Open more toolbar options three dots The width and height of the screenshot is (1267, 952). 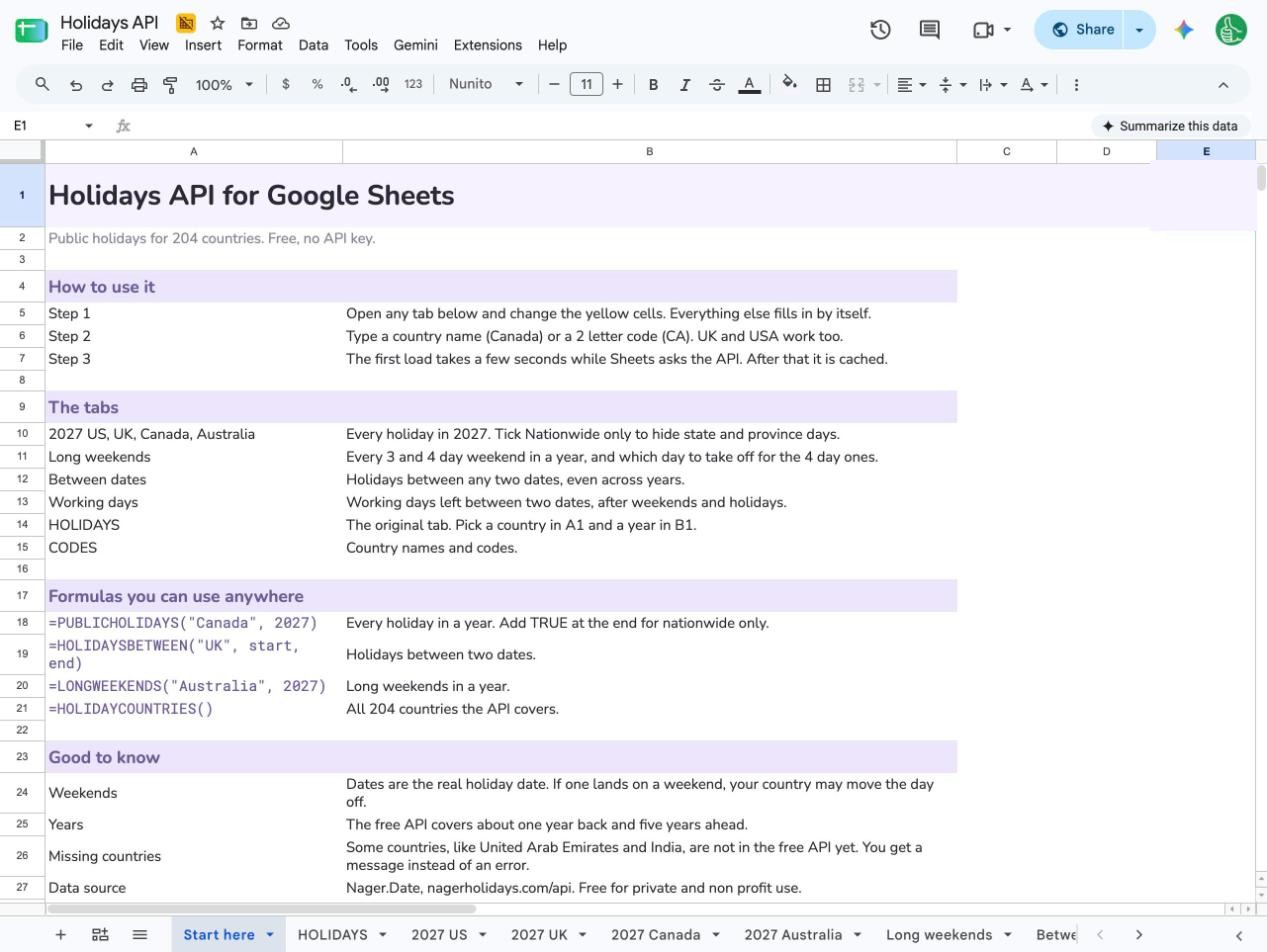1076,85
